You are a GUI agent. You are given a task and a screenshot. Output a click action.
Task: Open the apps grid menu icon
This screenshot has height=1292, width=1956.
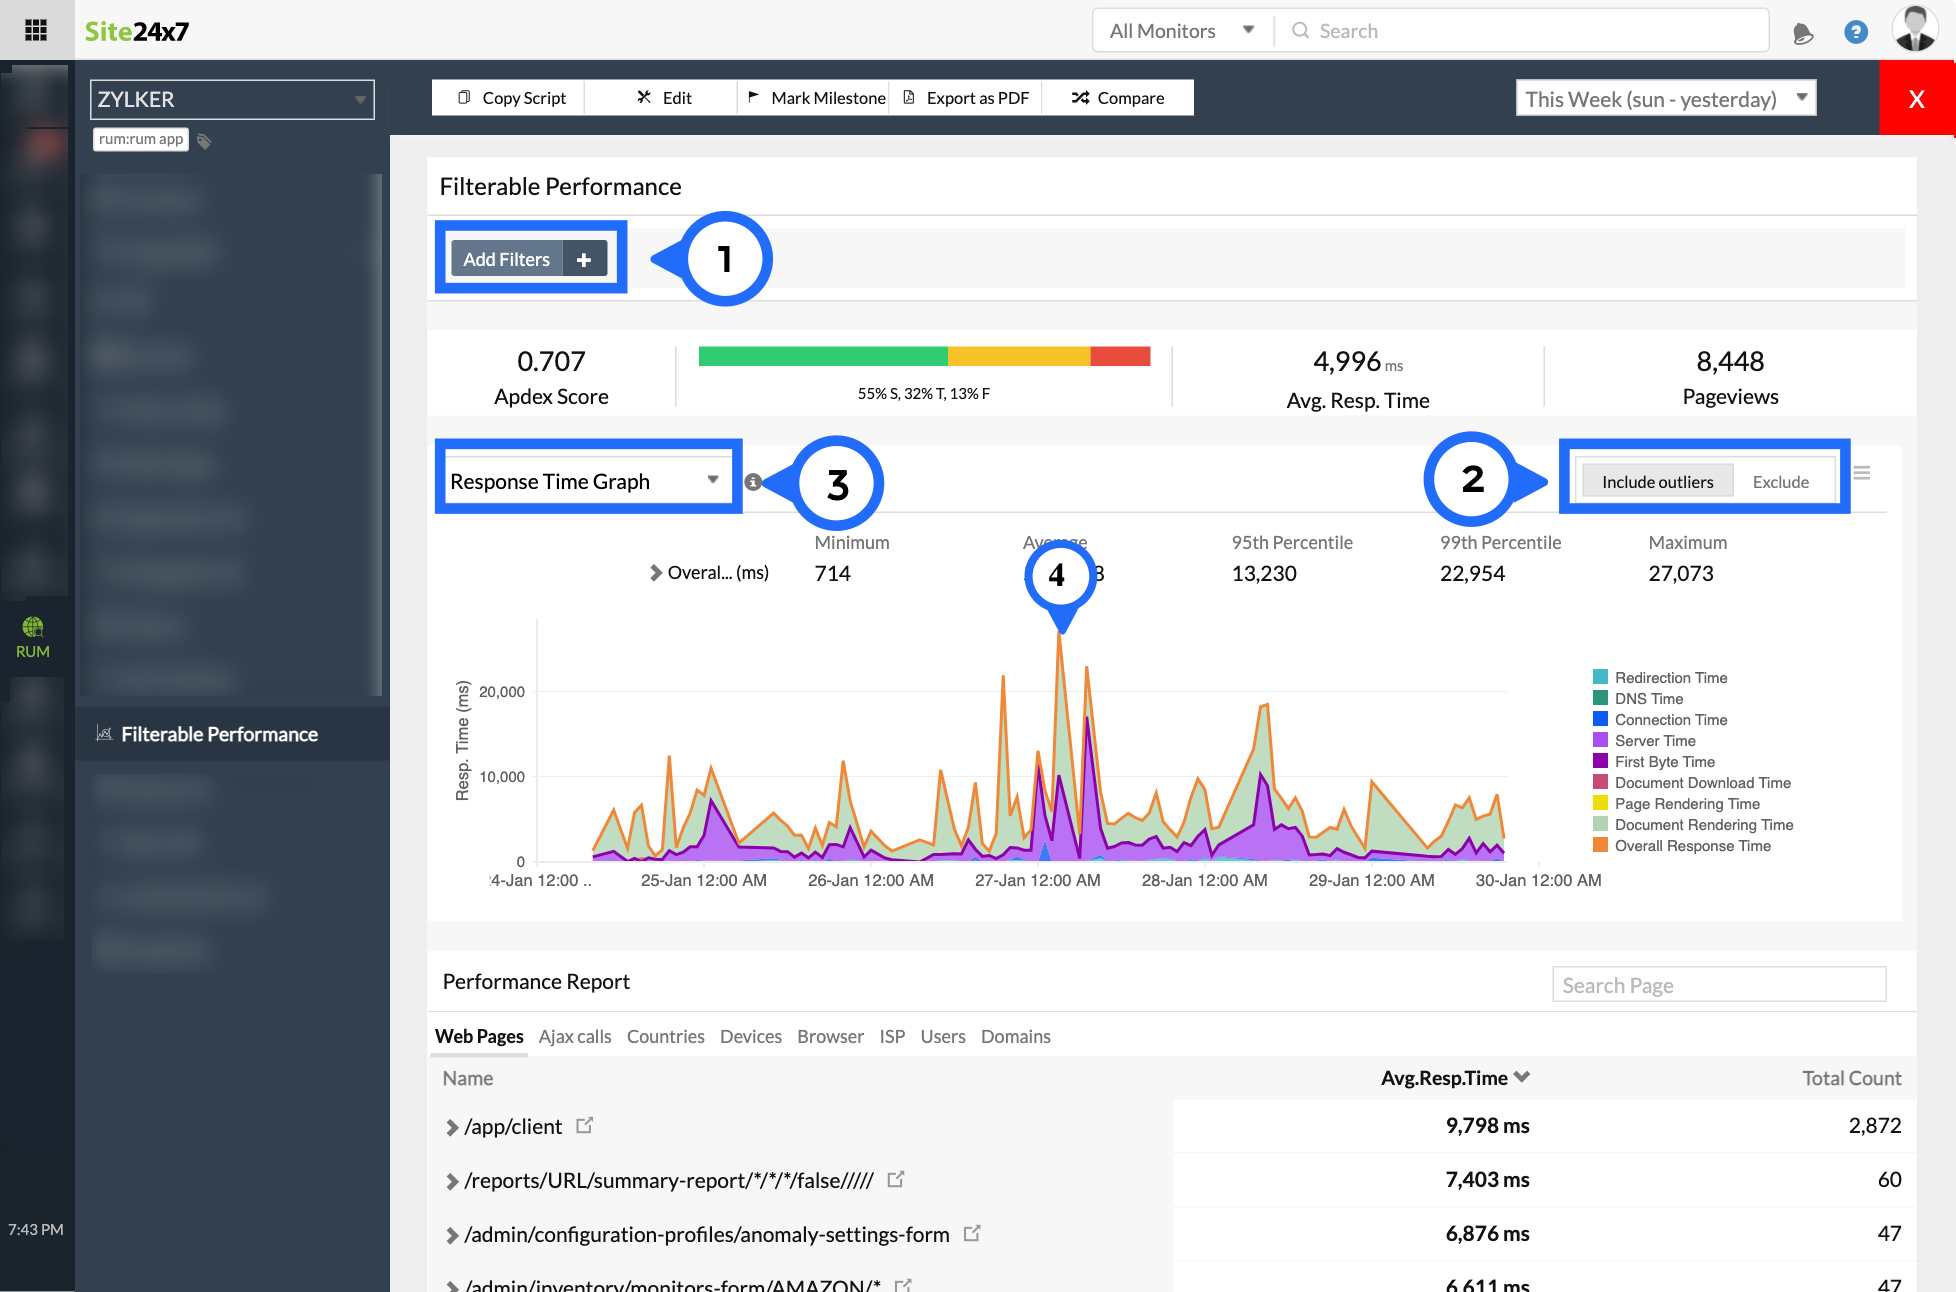point(36,30)
